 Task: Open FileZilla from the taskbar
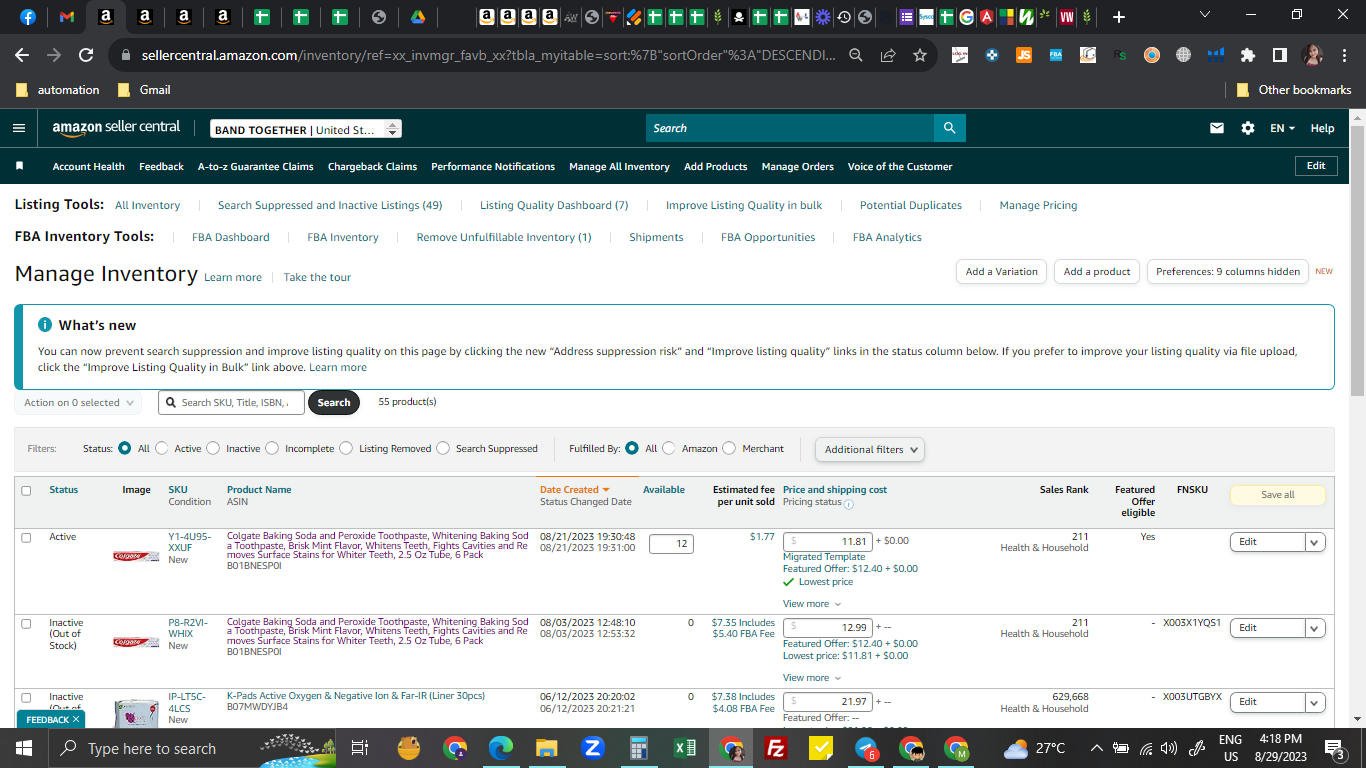click(775, 748)
